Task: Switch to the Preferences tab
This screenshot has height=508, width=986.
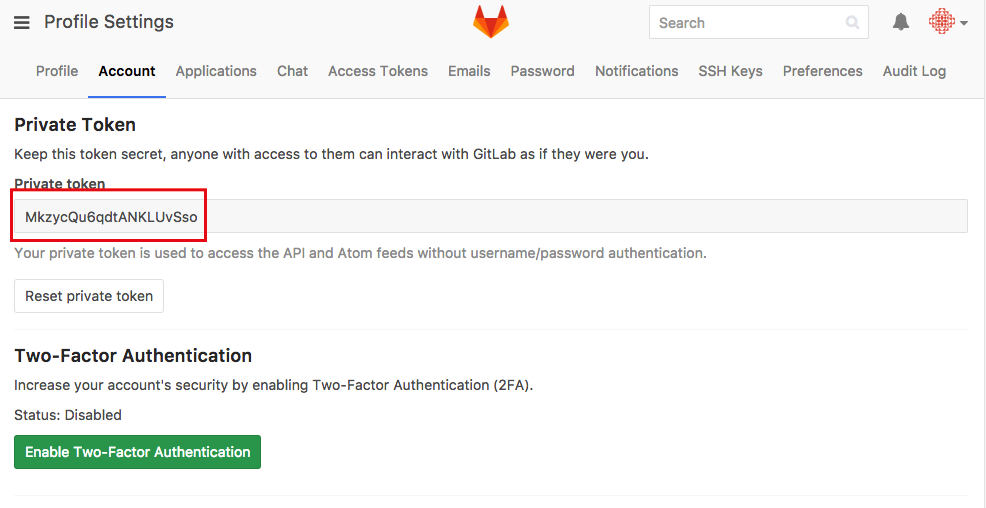Action: tap(823, 71)
